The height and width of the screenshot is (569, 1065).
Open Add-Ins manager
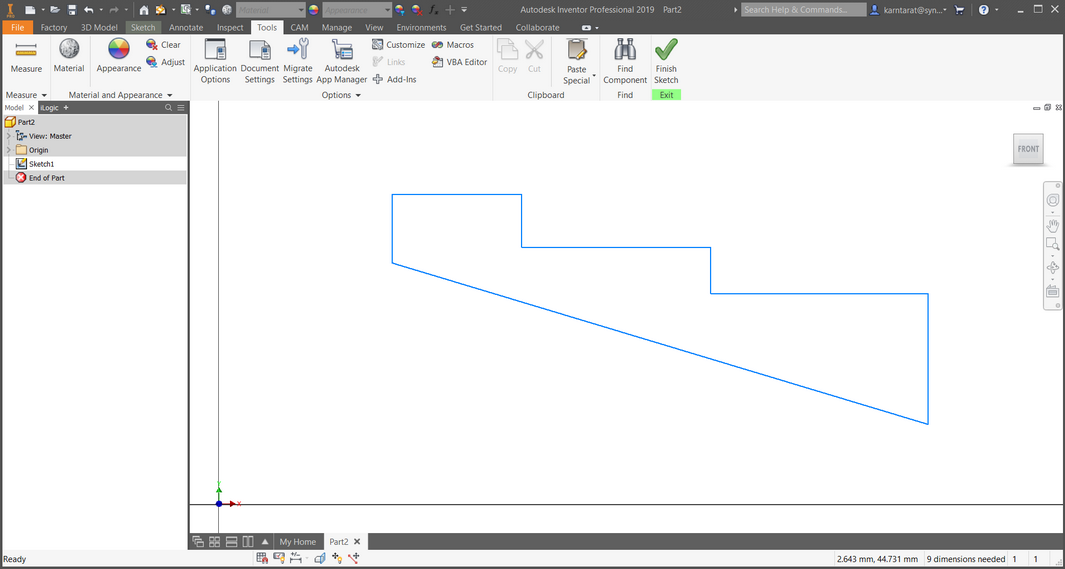tap(395, 79)
